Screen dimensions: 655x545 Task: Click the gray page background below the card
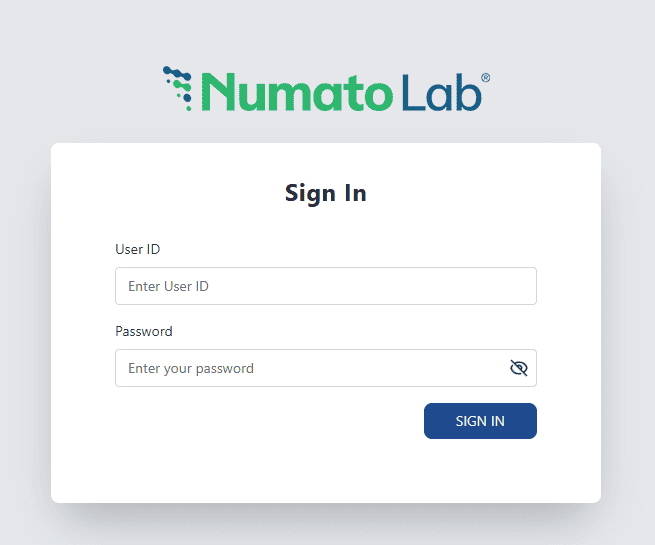tap(326, 525)
